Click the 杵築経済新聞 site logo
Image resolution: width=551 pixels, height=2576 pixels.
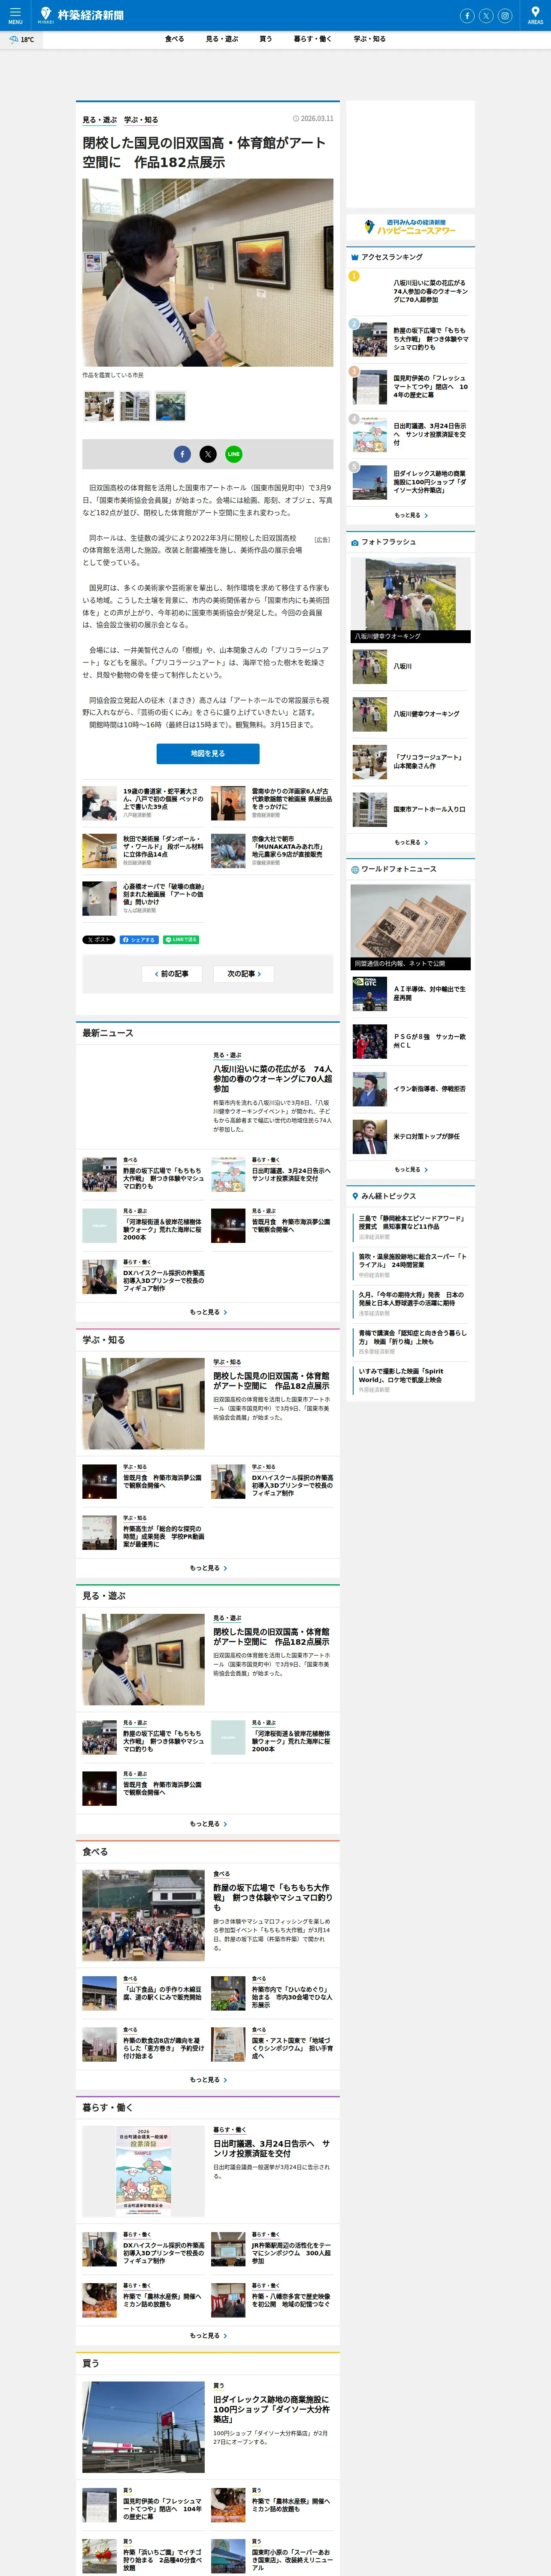81,15
